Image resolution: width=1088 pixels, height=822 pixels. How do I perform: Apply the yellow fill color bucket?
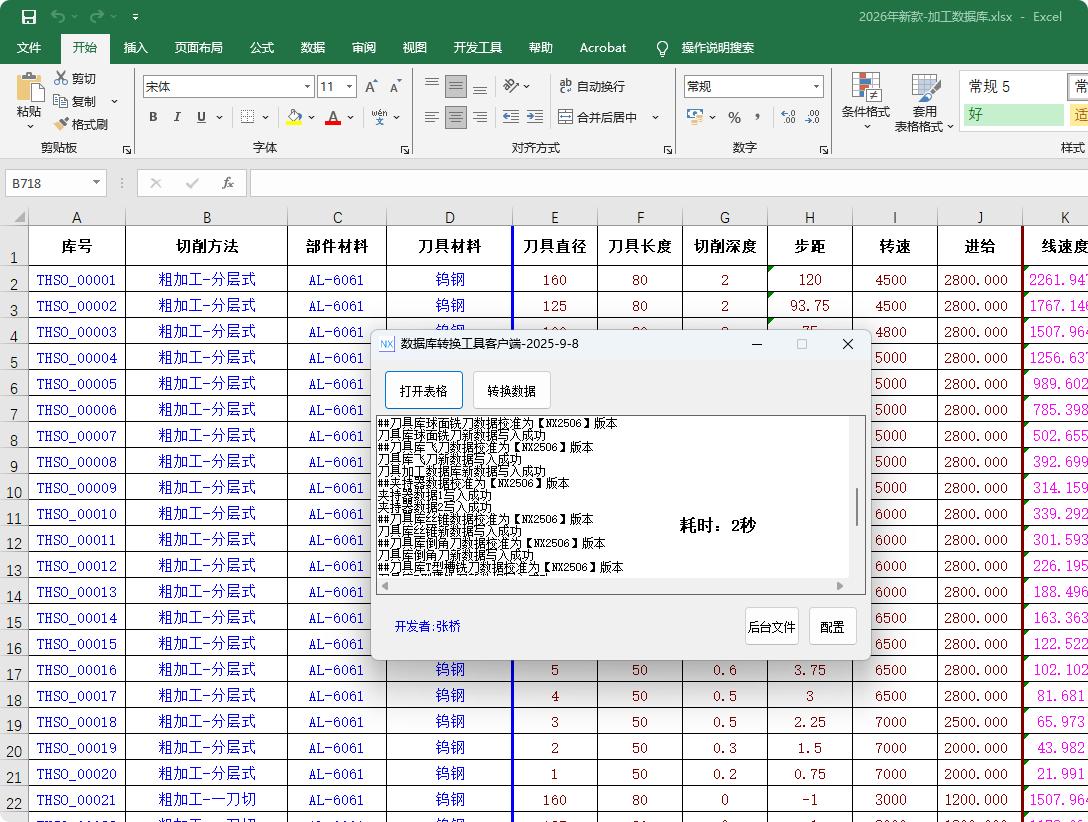(294, 117)
